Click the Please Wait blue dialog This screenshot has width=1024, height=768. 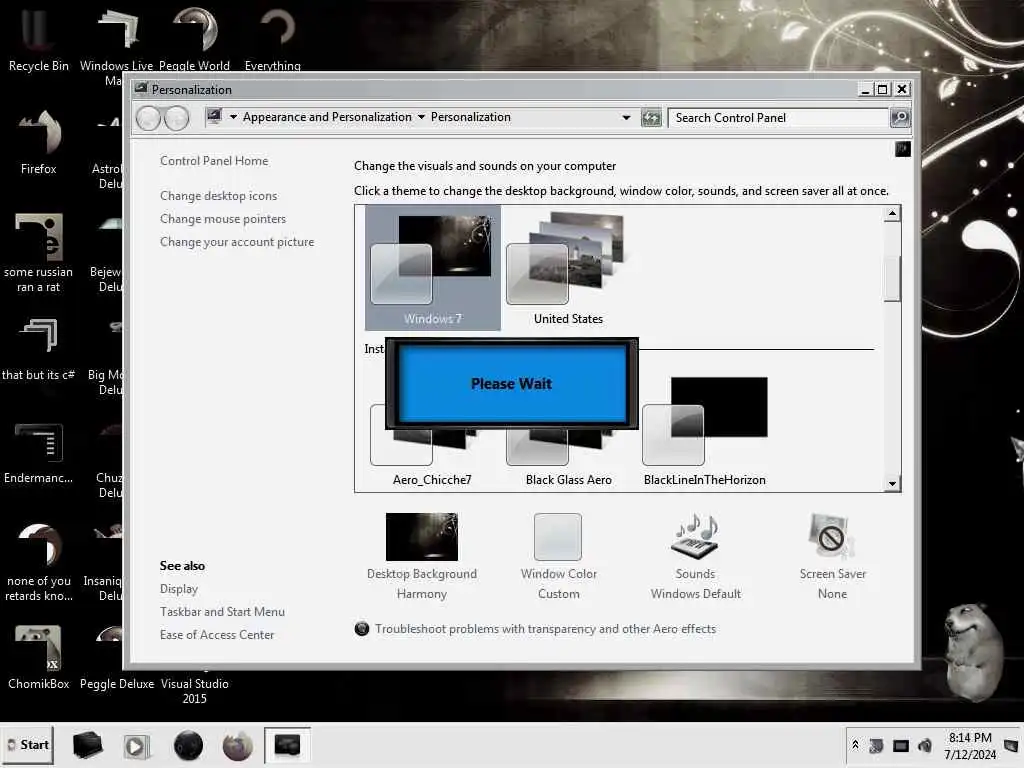click(511, 383)
